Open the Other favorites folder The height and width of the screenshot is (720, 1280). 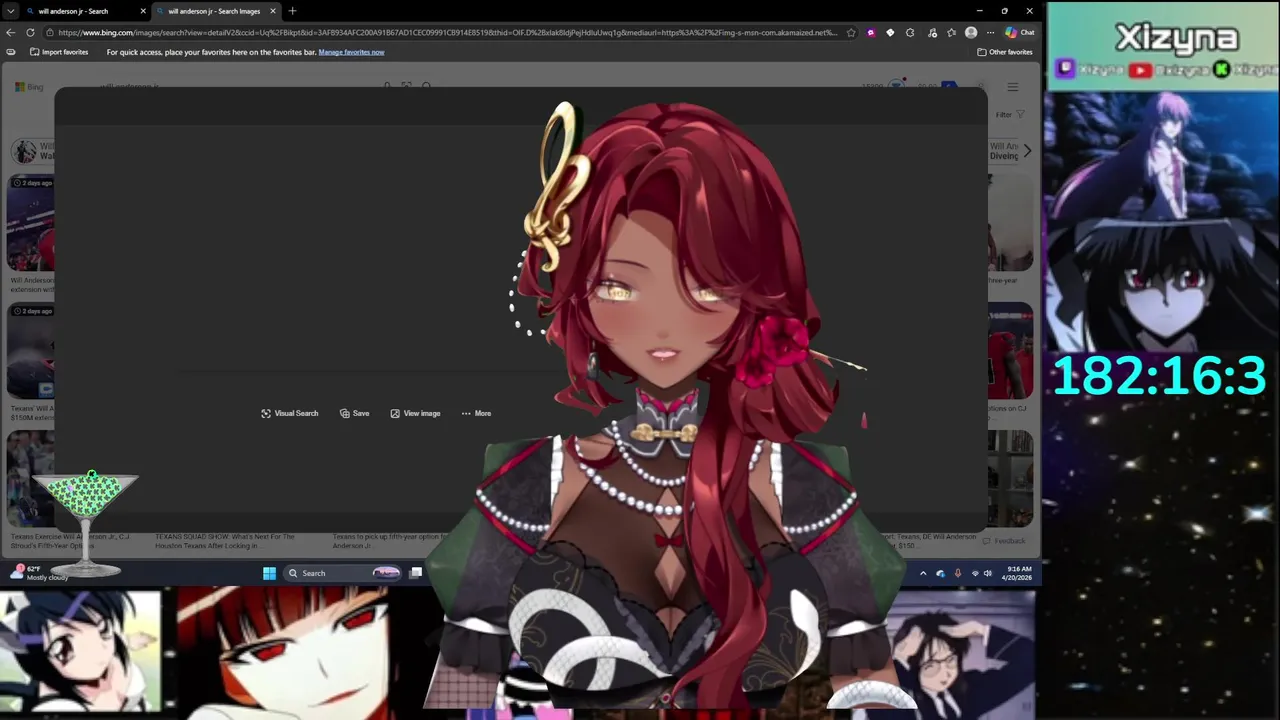(1005, 52)
